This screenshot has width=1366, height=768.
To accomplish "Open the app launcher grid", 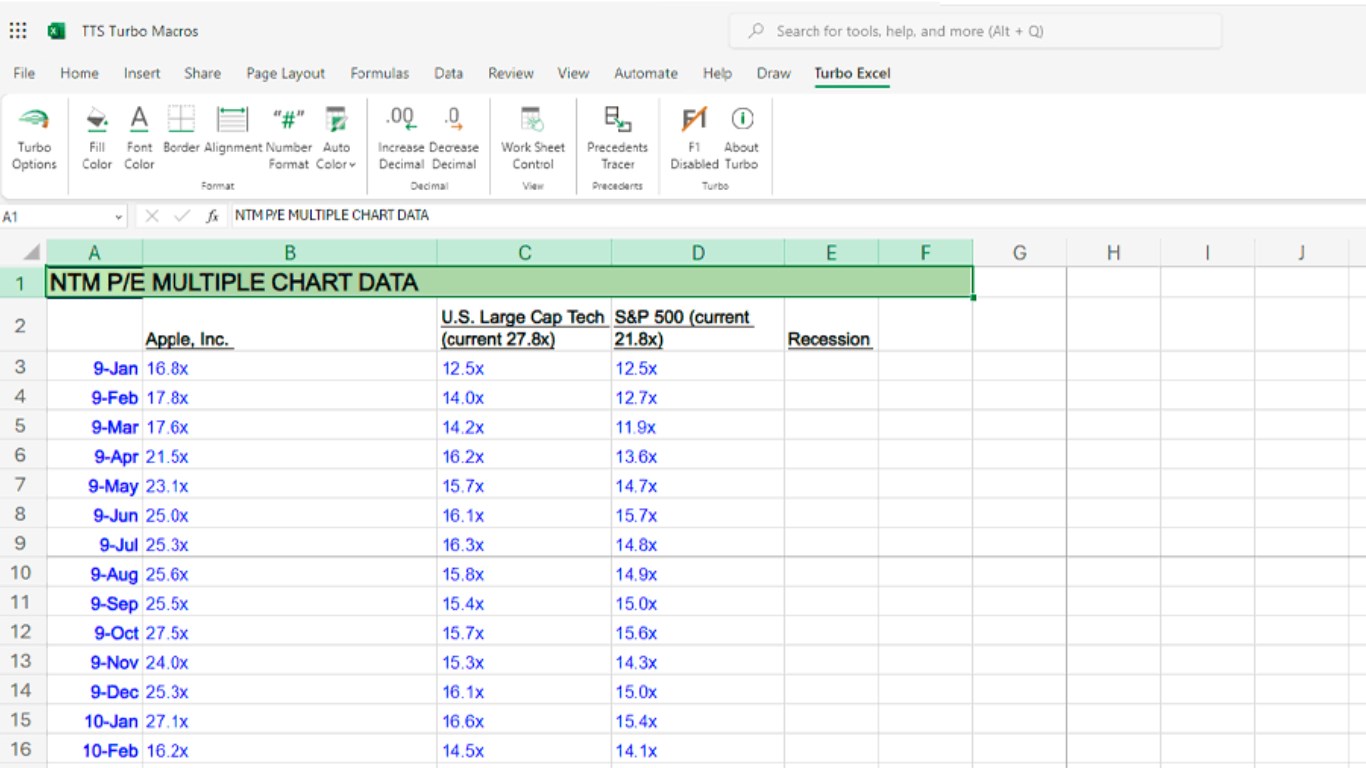I will (18, 31).
